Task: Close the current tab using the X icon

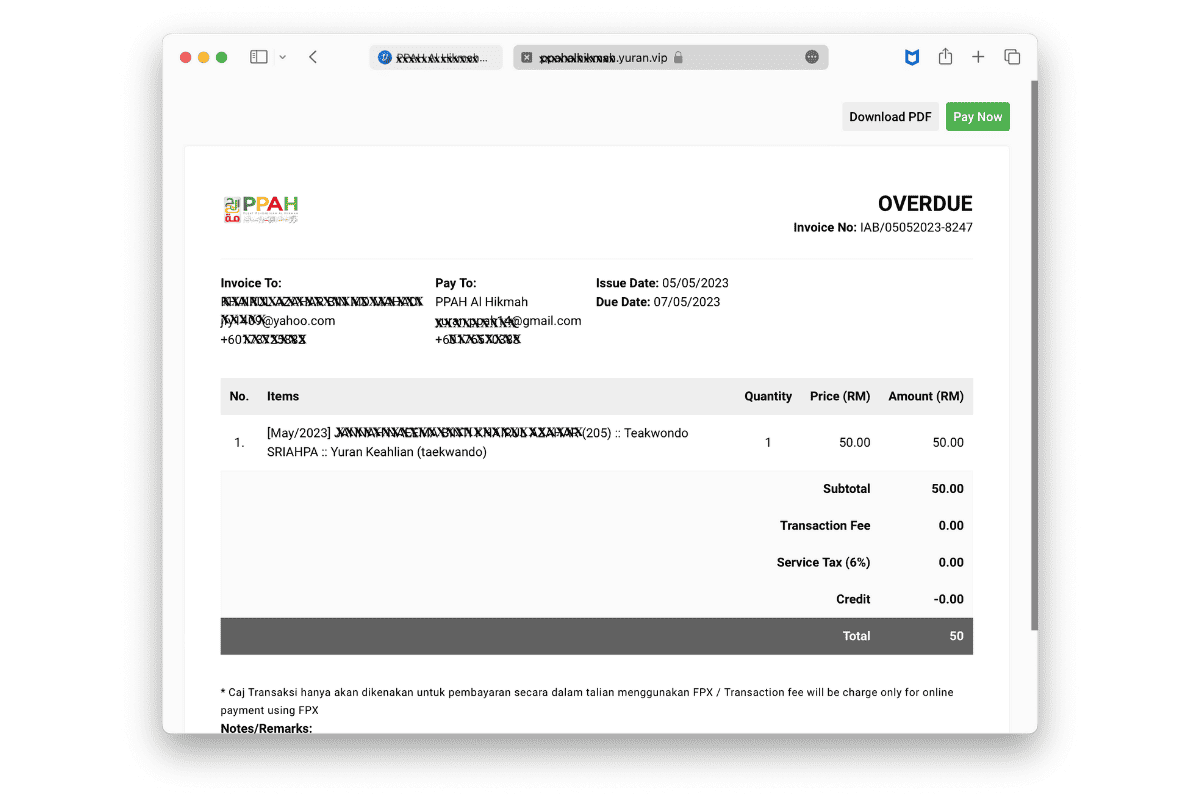Action: [527, 58]
